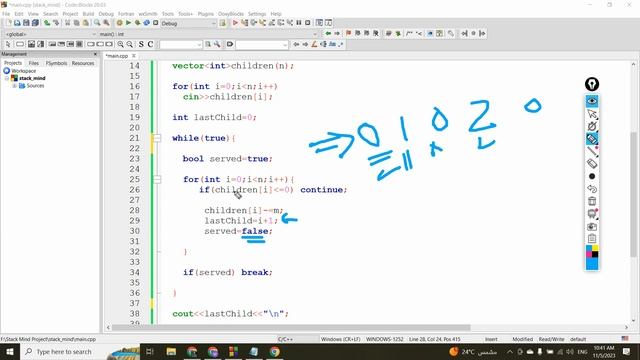640x360 pixels.
Task: Save the current file via toolbar icon
Action: (26, 23)
